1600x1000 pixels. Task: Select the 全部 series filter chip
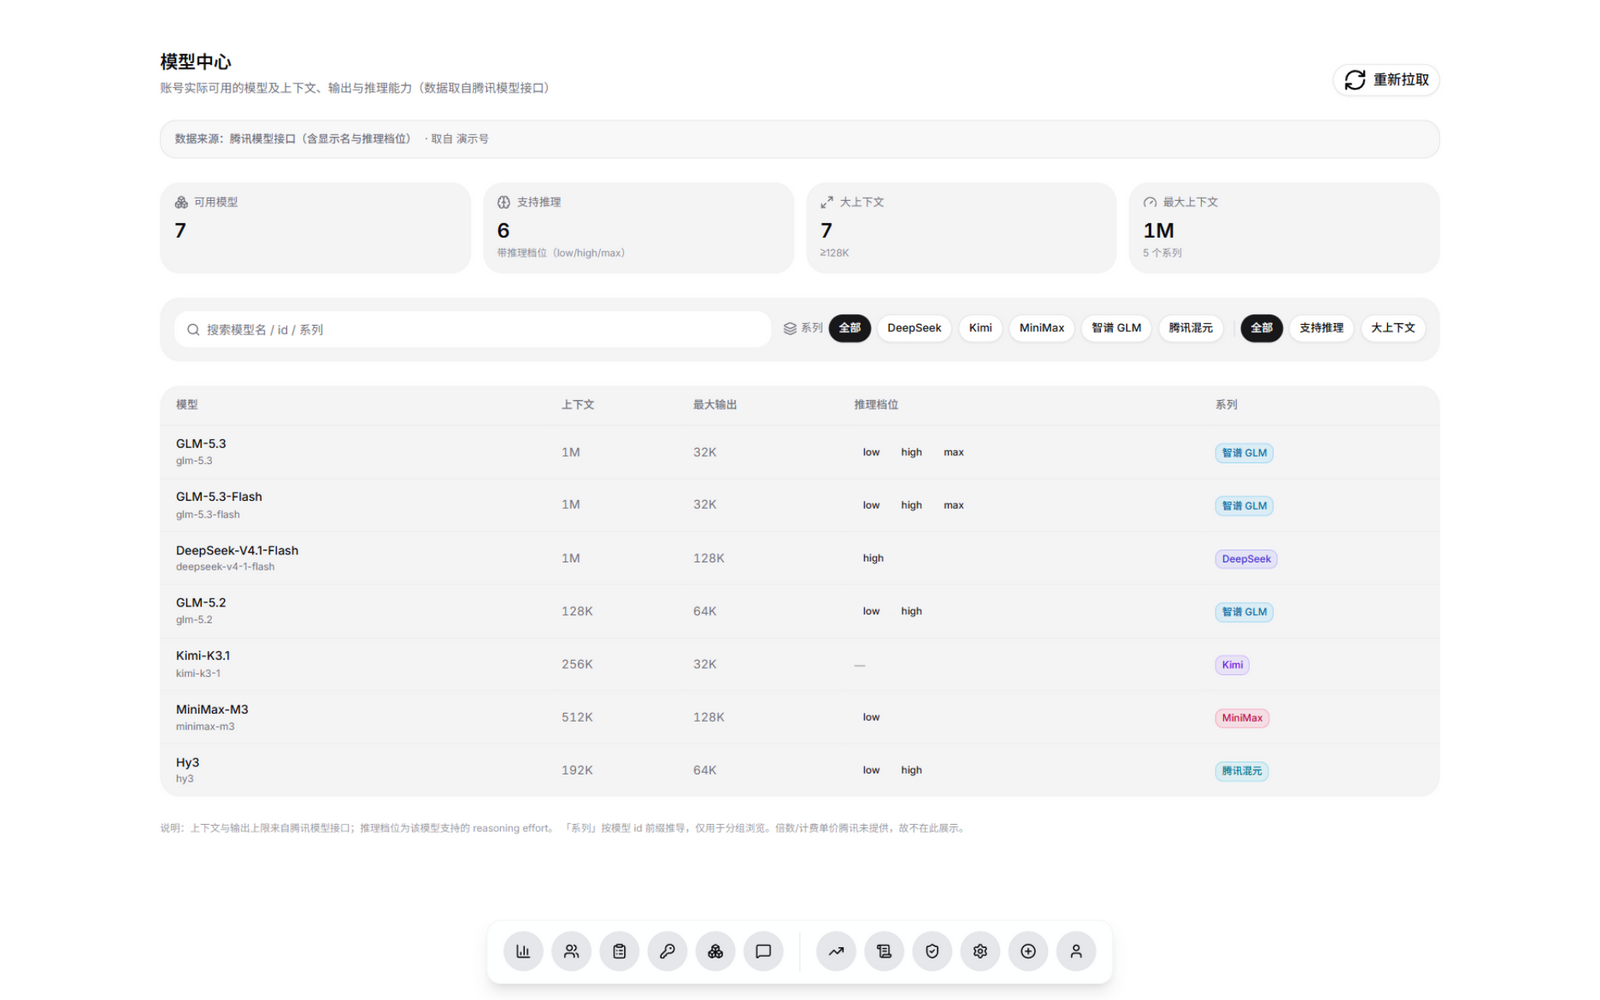click(x=850, y=328)
